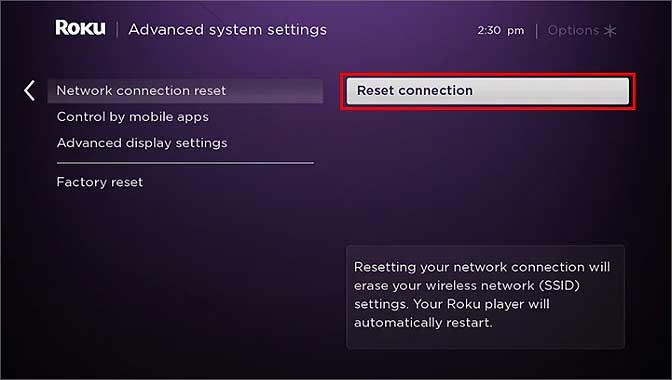This screenshot has width=672, height=380.
Task: Open Advanced display settings
Action: click(142, 143)
